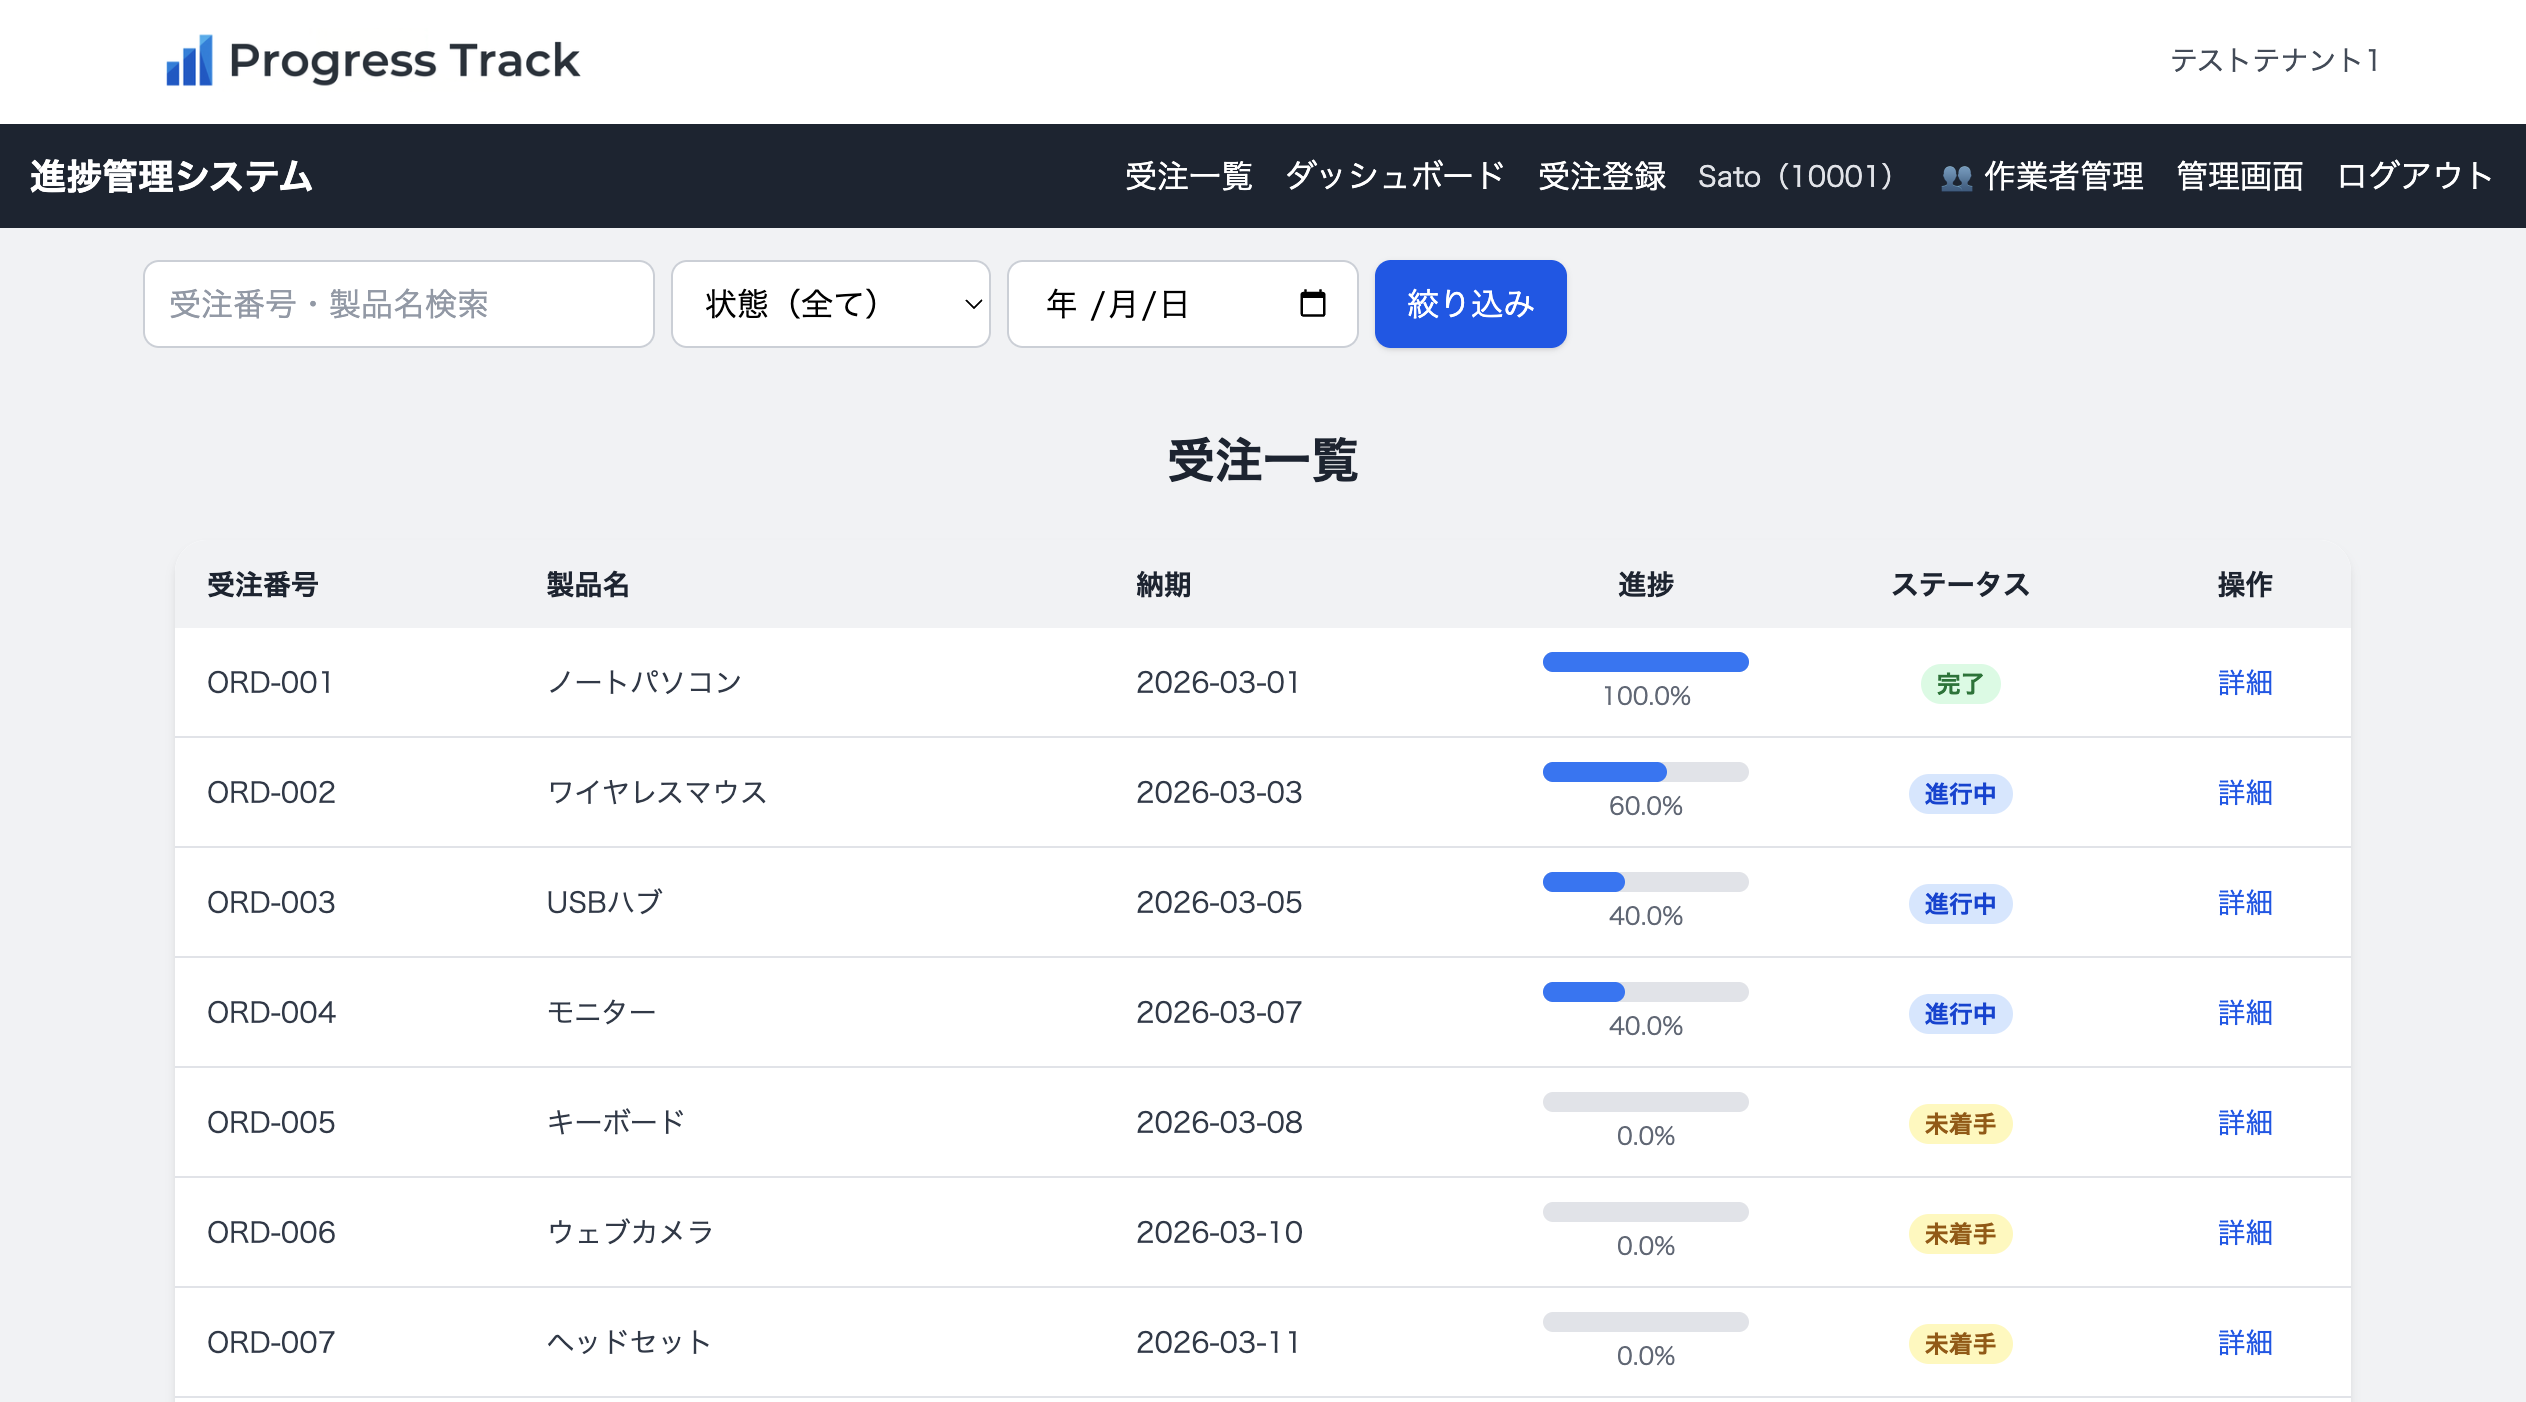Open the 受注登録 registration page
2526x1402 pixels.
click(1601, 176)
